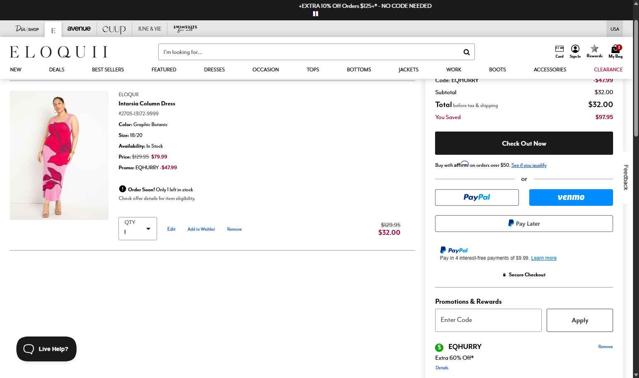Select the Eloquii E brand tab
This screenshot has height=378, width=639.
[53, 30]
